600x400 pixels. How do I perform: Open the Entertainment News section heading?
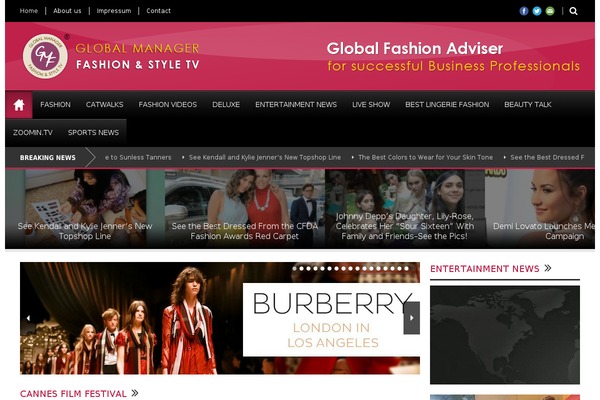click(x=485, y=269)
